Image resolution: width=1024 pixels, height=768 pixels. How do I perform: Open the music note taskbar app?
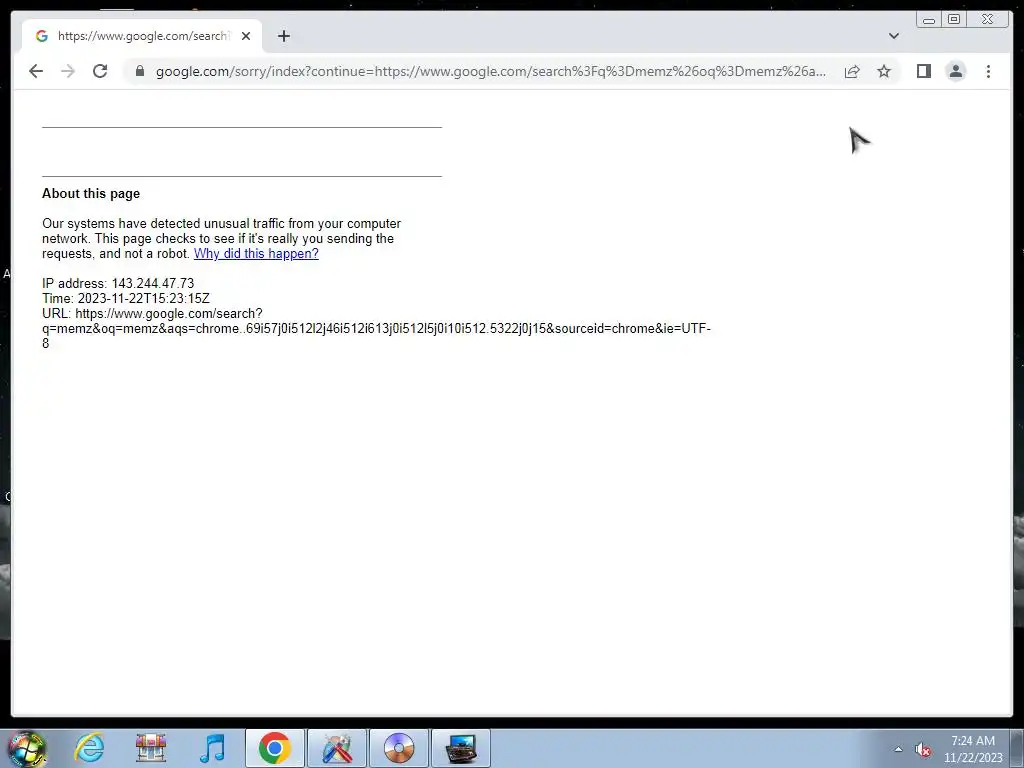[212, 748]
